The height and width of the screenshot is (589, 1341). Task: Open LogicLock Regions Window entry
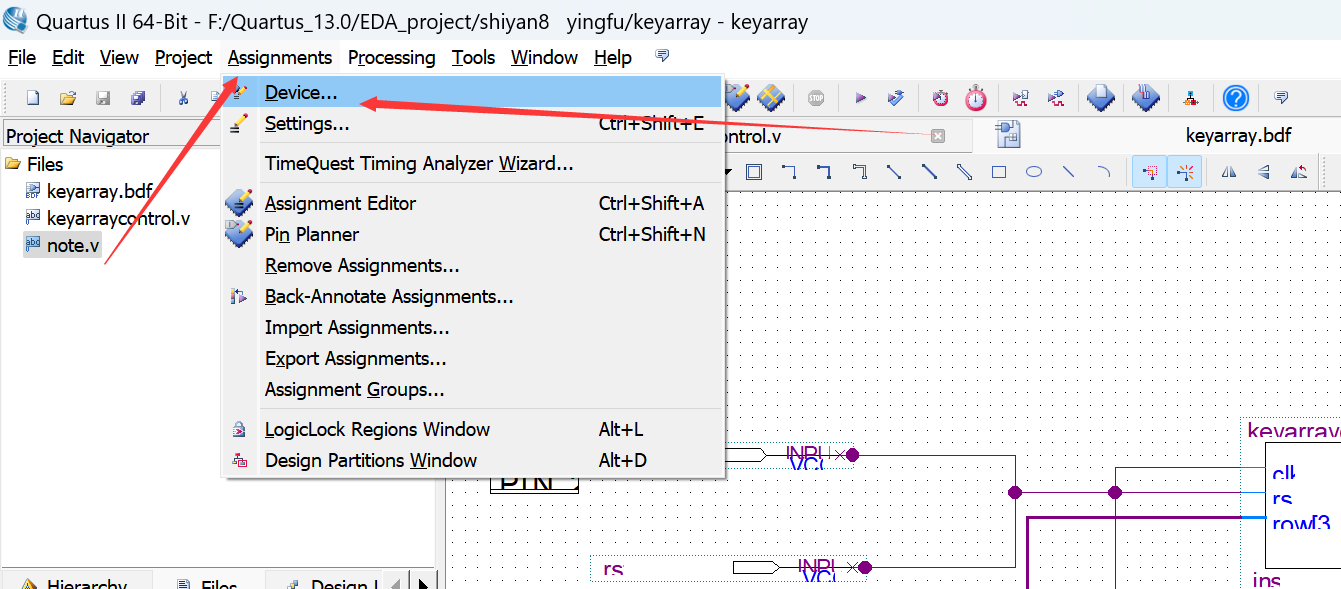point(473,429)
